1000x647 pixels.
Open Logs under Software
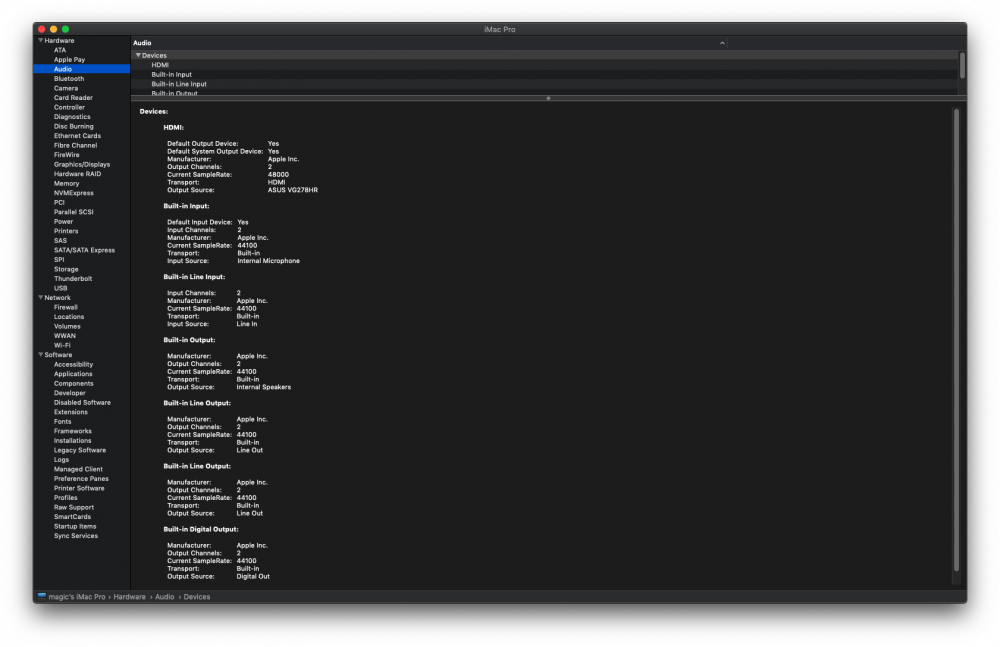pos(61,459)
